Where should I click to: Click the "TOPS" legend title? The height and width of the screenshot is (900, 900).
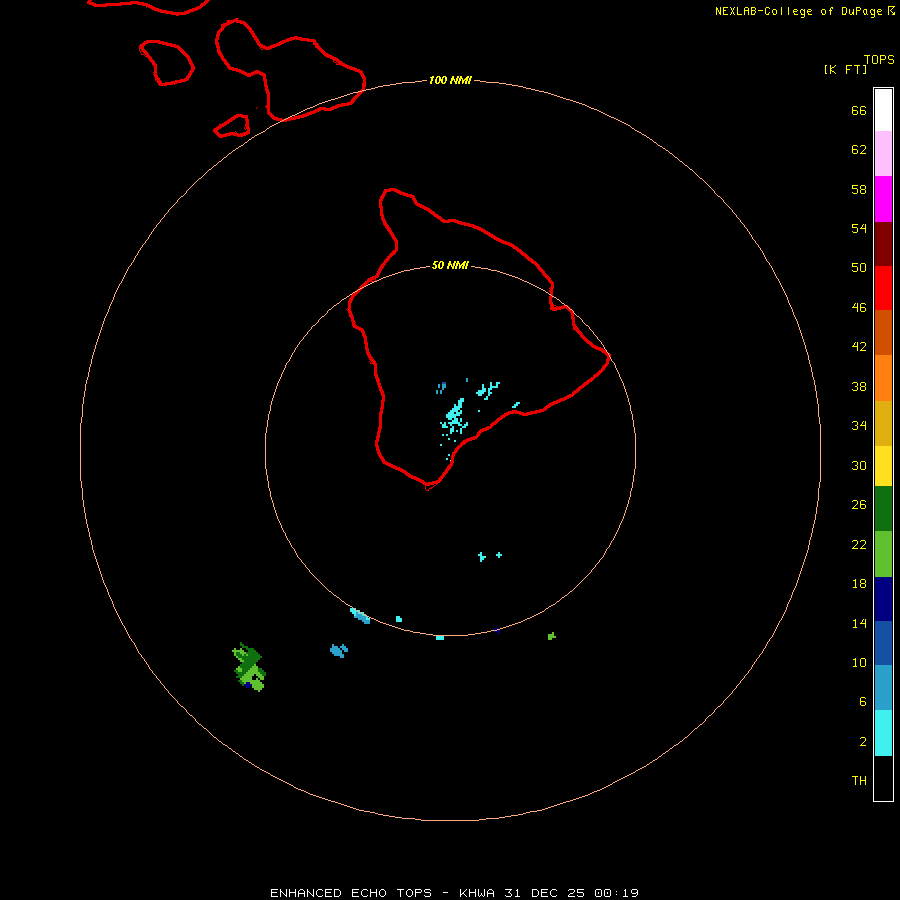[x=879, y=59]
